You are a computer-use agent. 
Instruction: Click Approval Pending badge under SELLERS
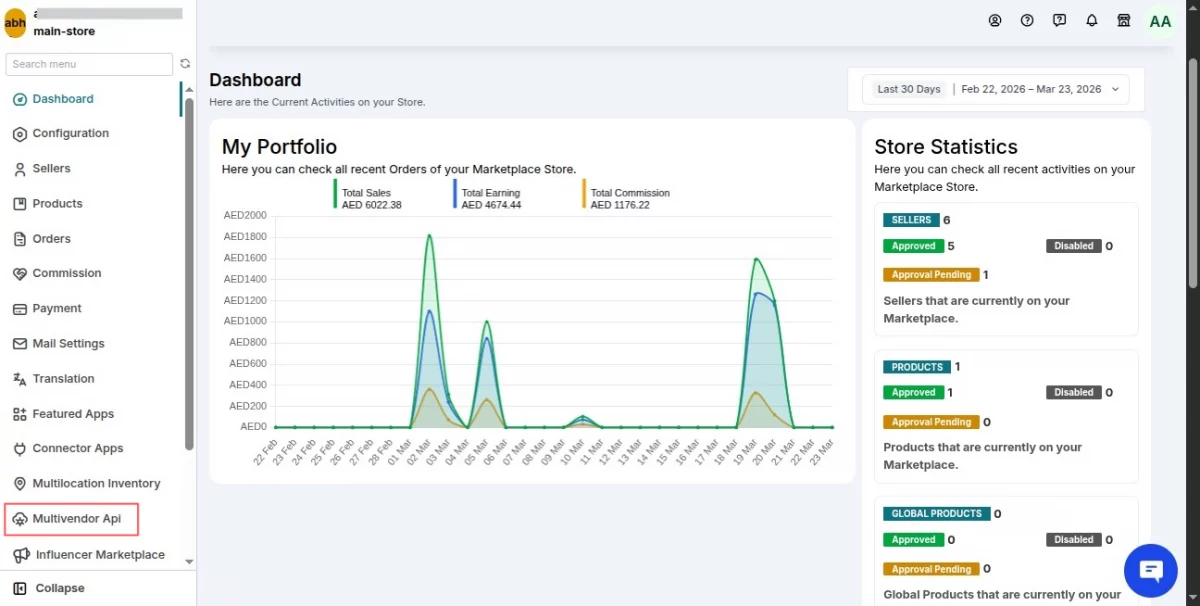pos(931,275)
